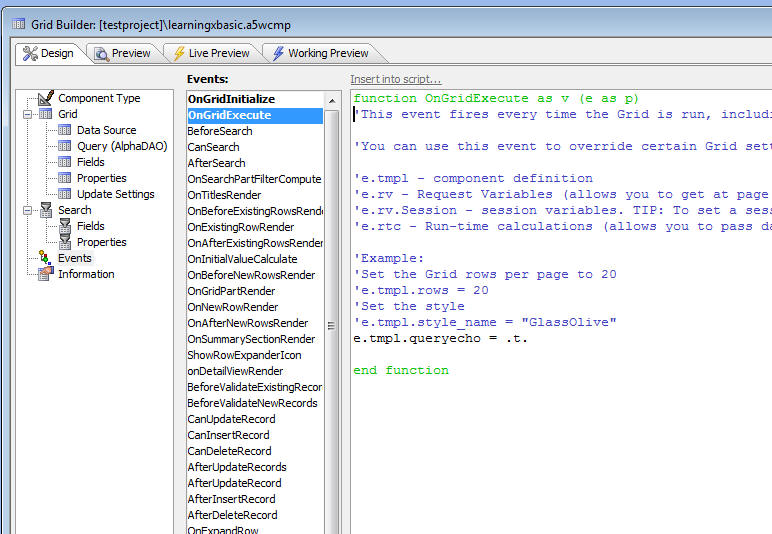This screenshot has height=534, width=772.
Task: Click the function OnGridExecute declaration line
Action: tap(496, 98)
